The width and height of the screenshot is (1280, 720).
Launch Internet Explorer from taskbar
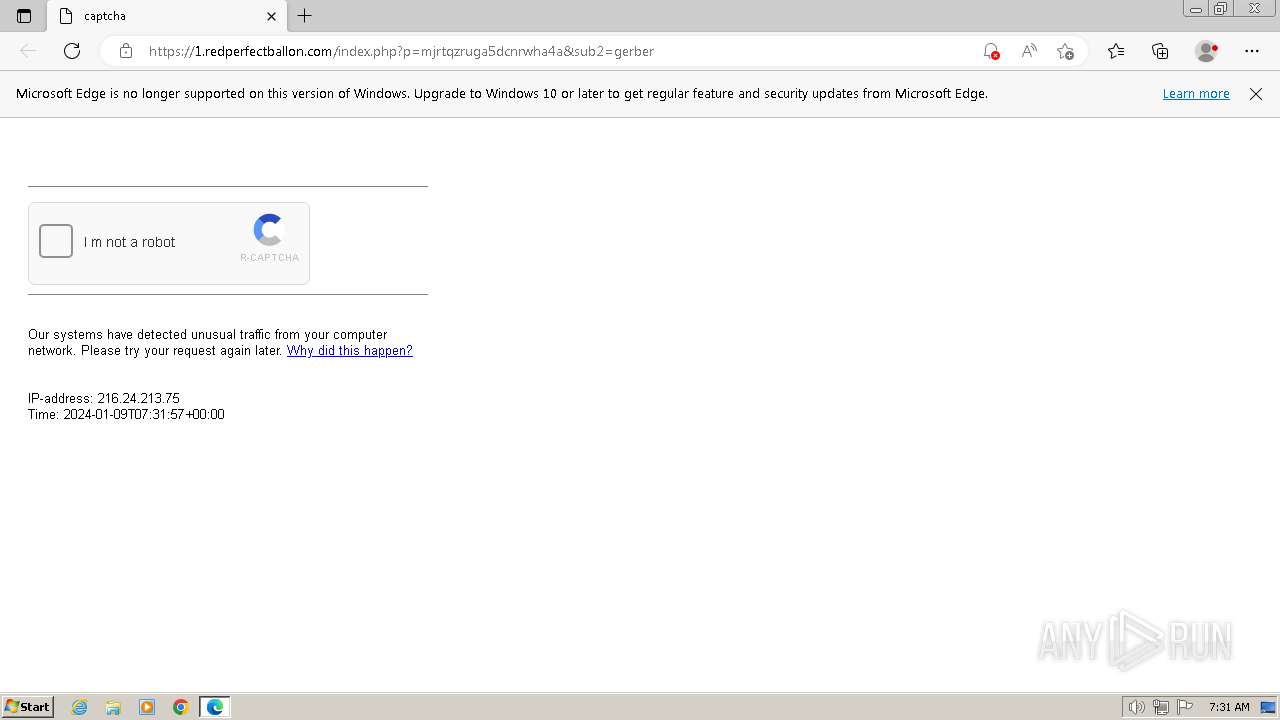click(80, 707)
